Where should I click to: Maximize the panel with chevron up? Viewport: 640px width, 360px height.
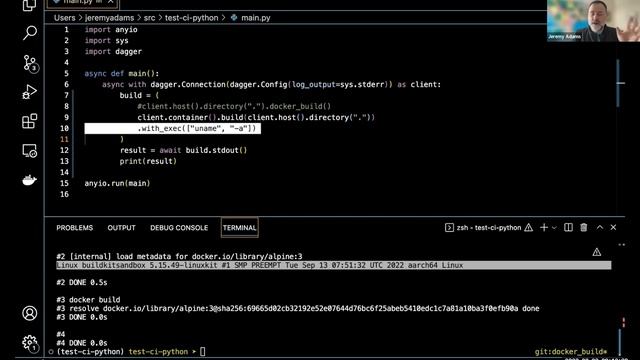click(x=600, y=227)
